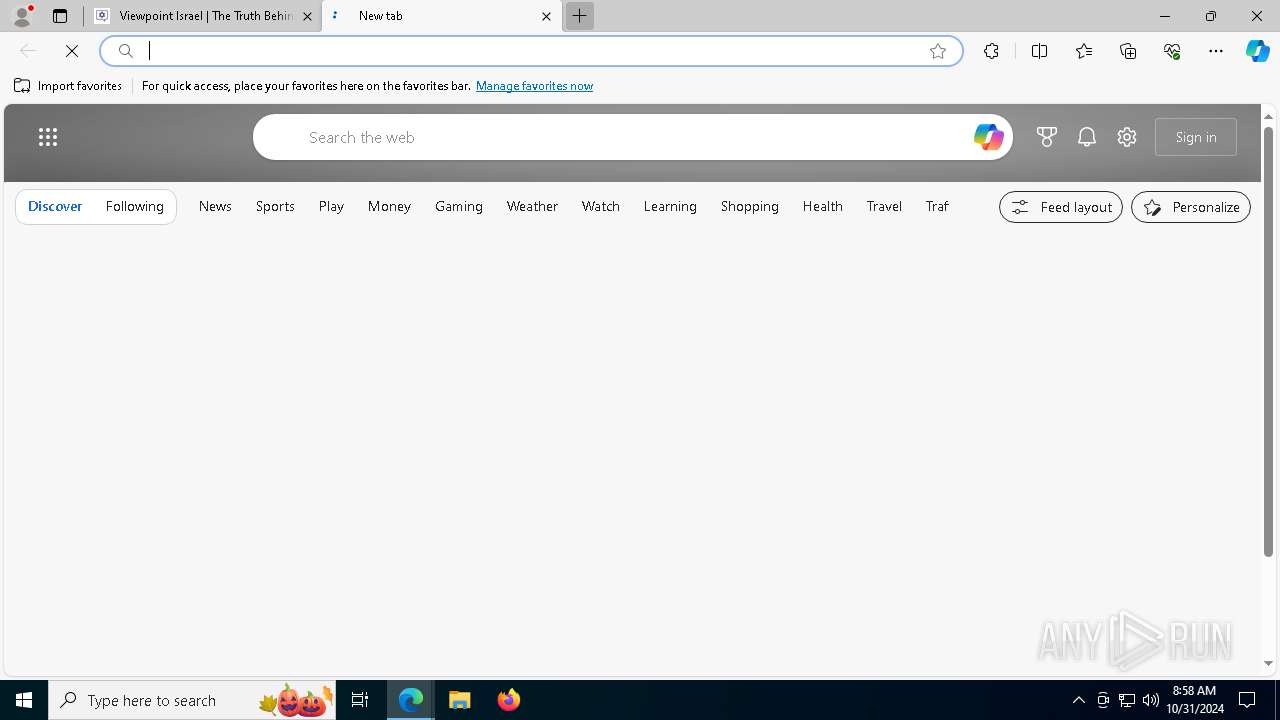Open page settings gear icon
This screenshot has width=1280, height=720.
1127,137
